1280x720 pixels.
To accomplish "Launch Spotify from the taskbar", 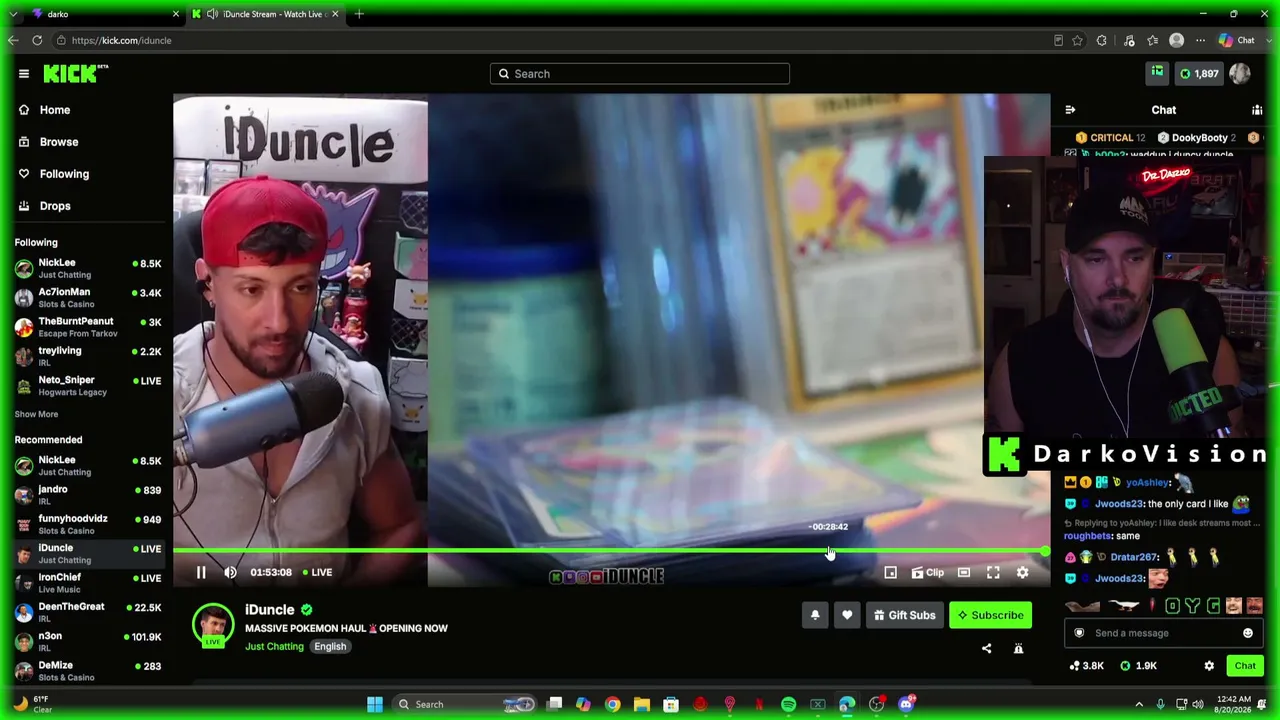I will (788, 704).
